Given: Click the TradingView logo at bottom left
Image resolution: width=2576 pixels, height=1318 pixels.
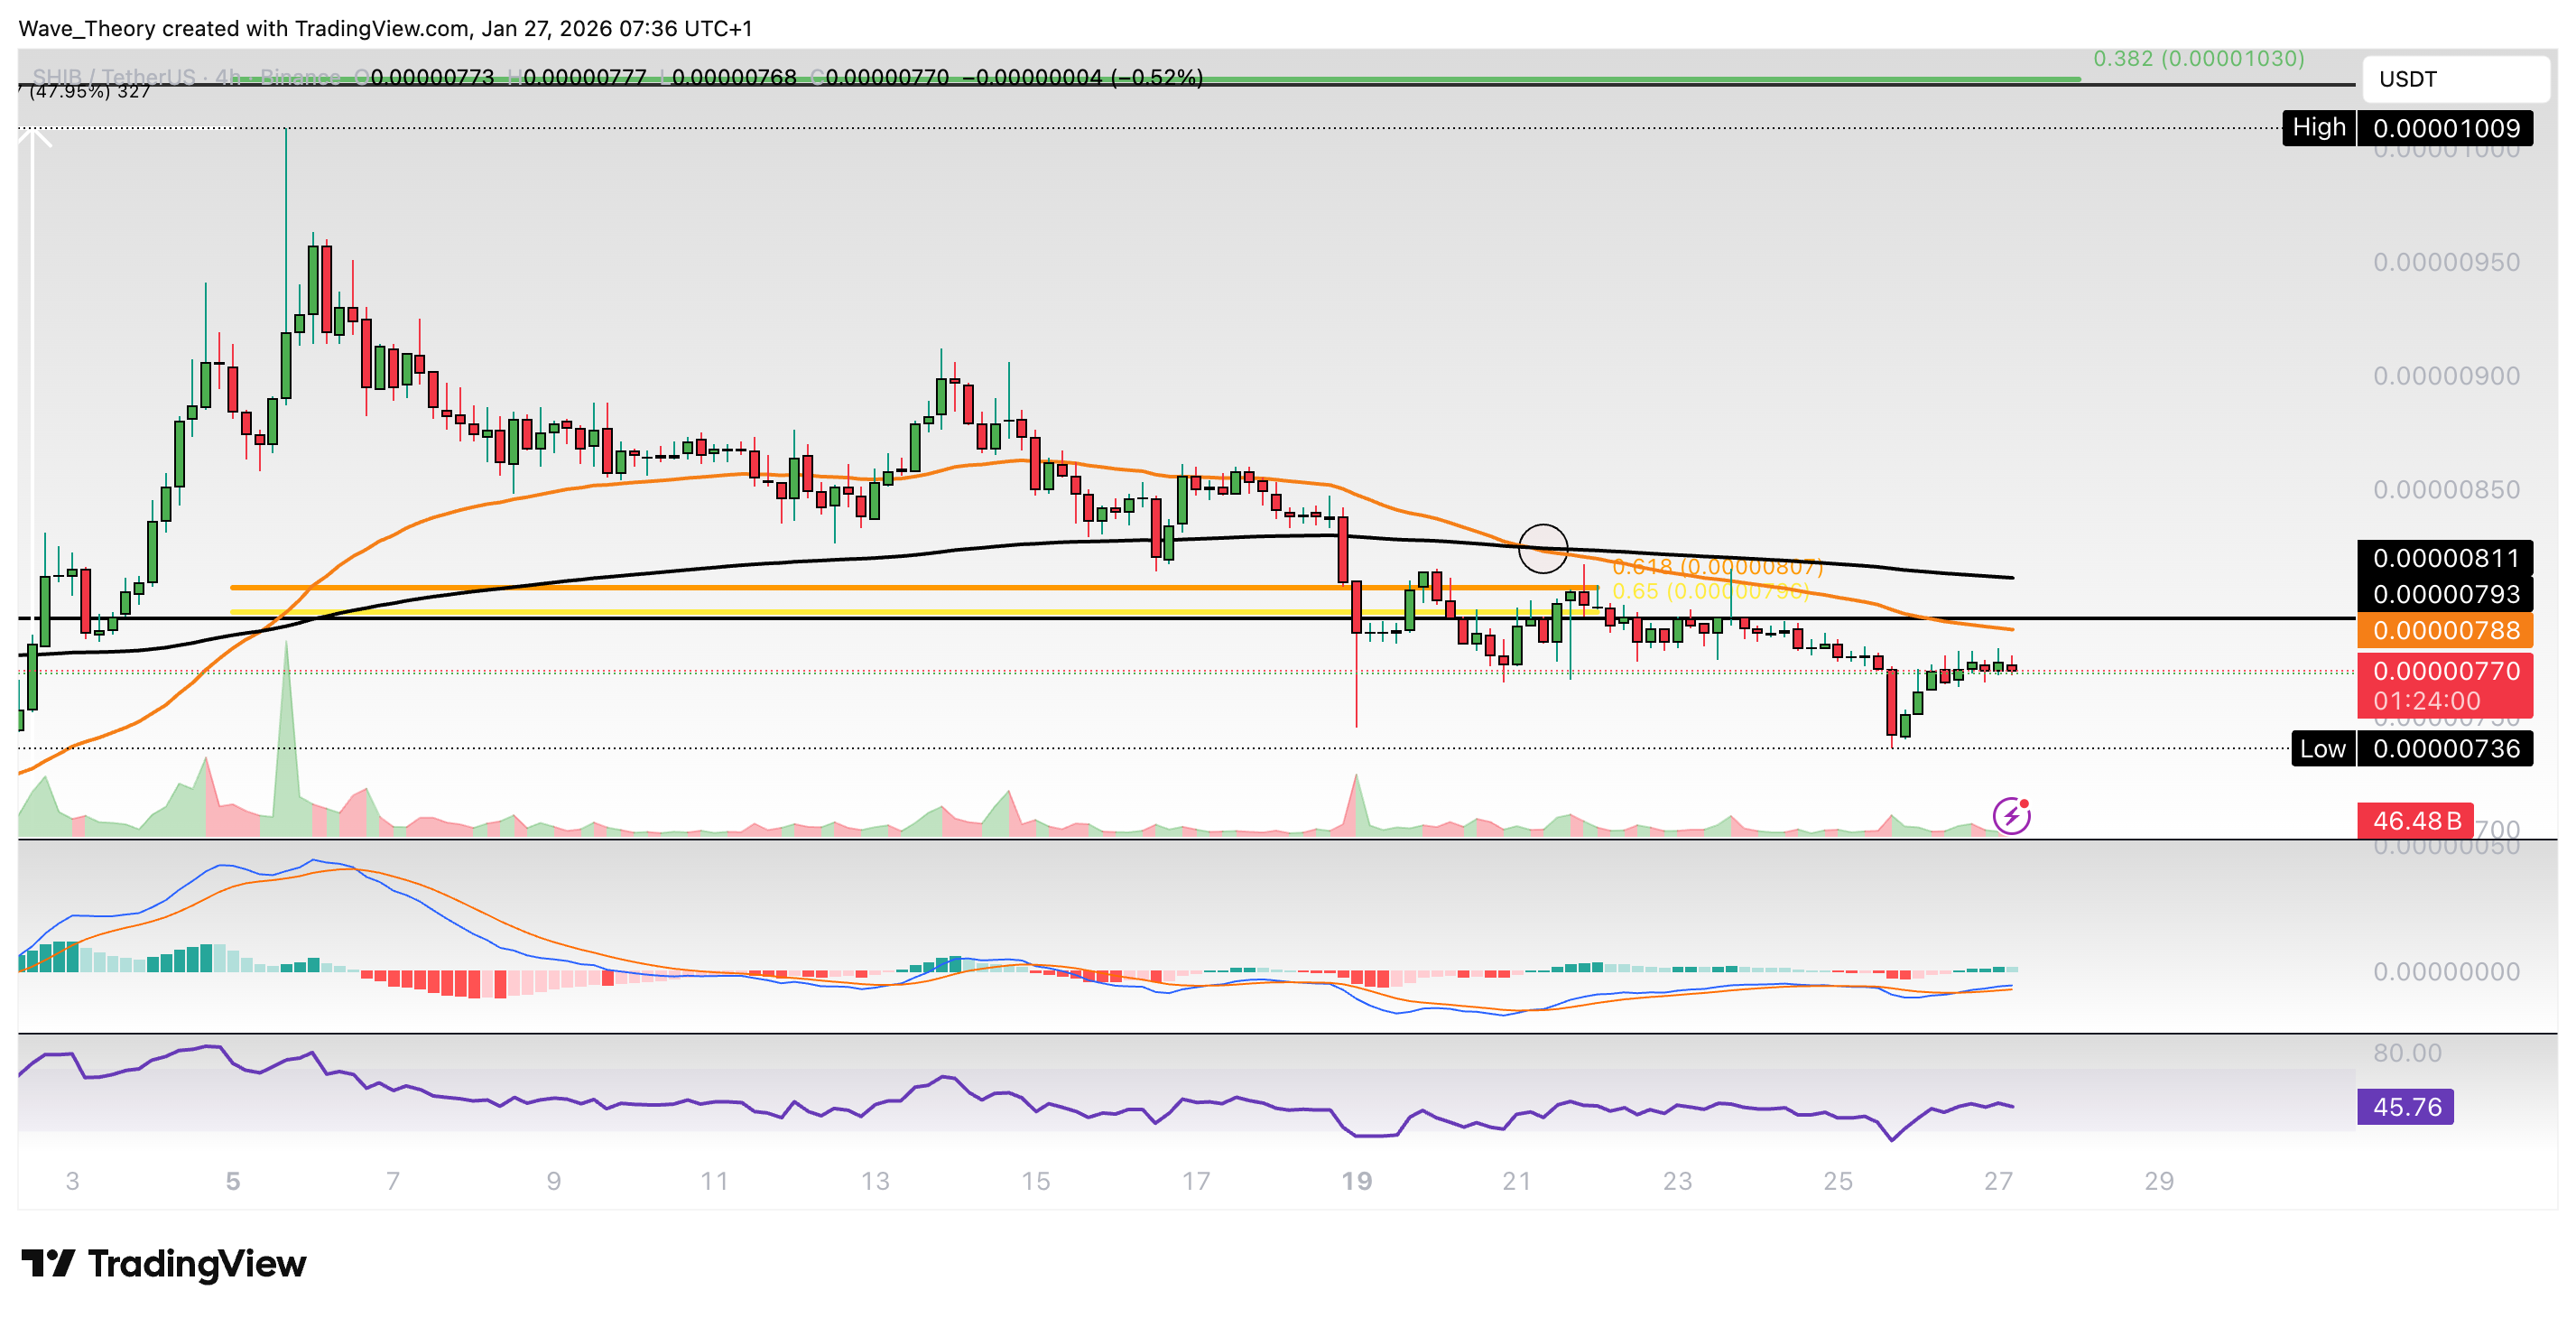Looking at the screenshot, I should (164, 1263).
